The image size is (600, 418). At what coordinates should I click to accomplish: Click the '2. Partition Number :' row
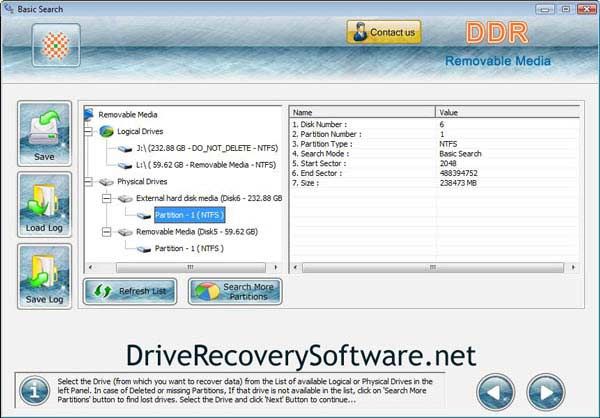tap(434, 134)
